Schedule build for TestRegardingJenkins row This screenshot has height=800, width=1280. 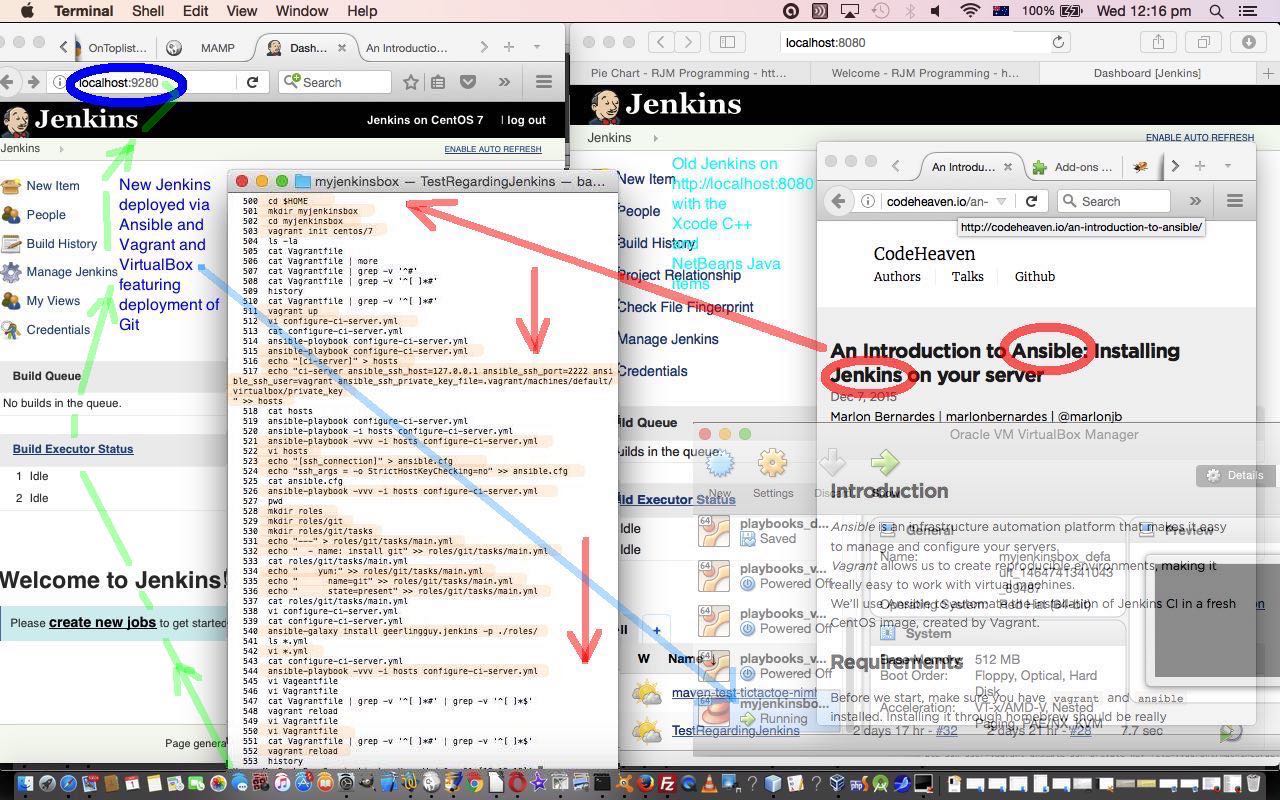(1231, 731)
